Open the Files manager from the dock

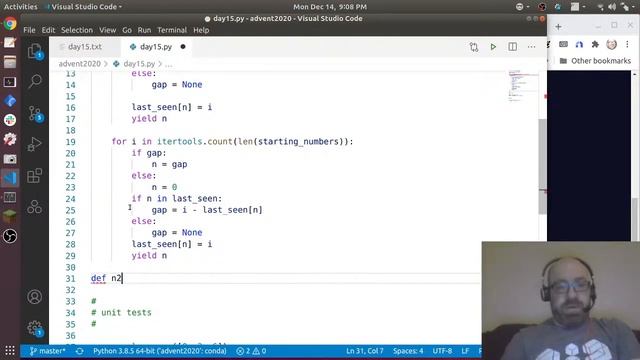tap(10, 62)
